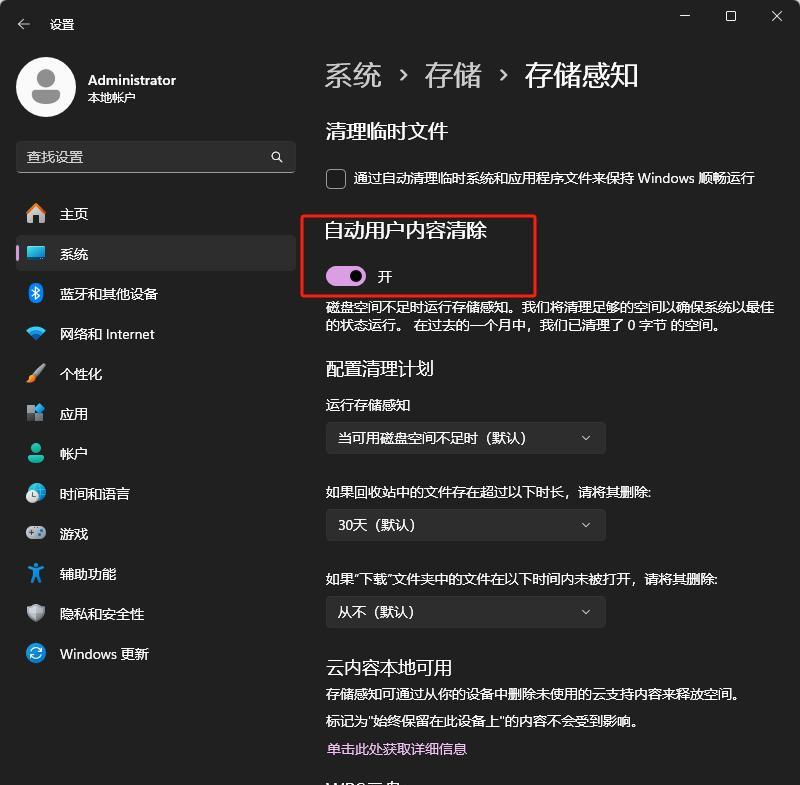800x785 pixels.
Task: Enable the temporary files cleanup checkbox
Action: pyautogui.click(x=336, y=179)
